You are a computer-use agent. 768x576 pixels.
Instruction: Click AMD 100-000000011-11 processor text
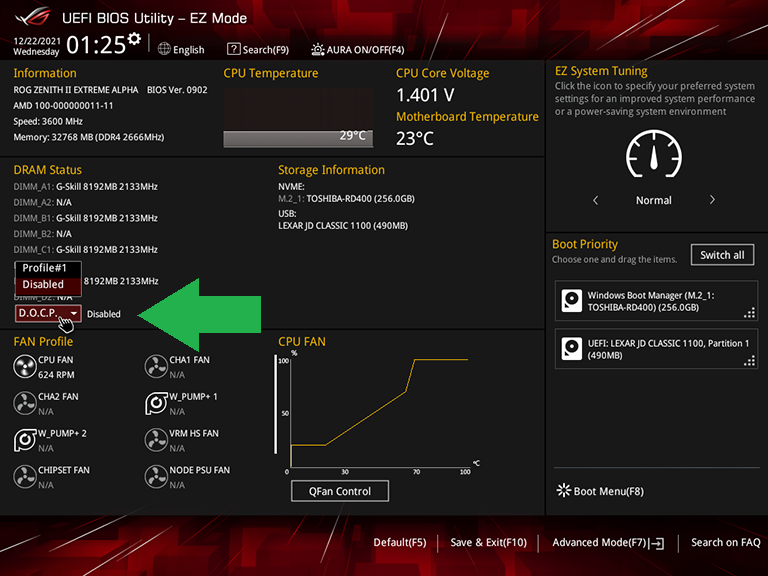[63, 105]
